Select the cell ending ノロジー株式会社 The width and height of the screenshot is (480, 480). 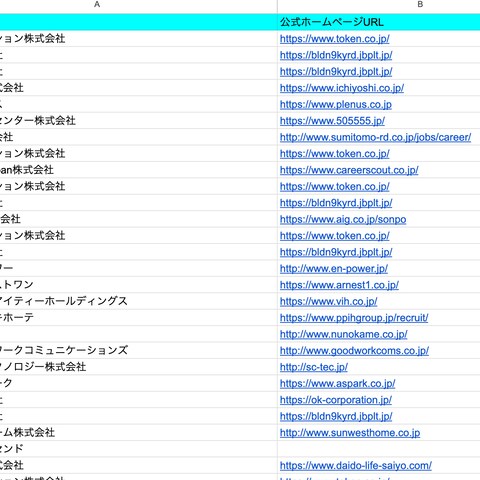click(138, 367)
